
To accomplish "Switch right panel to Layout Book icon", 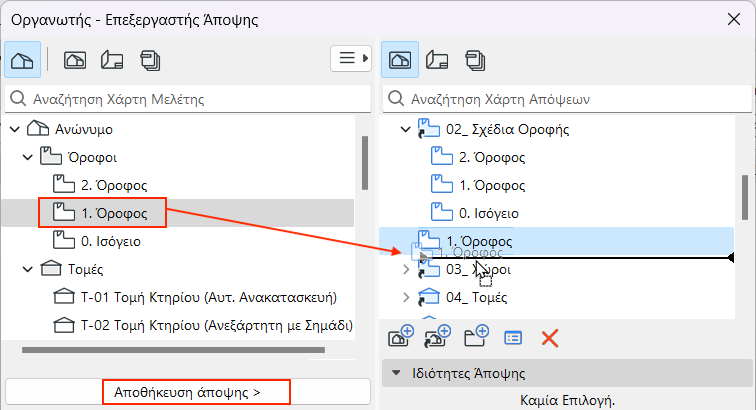I will click(x=437, y=60).
